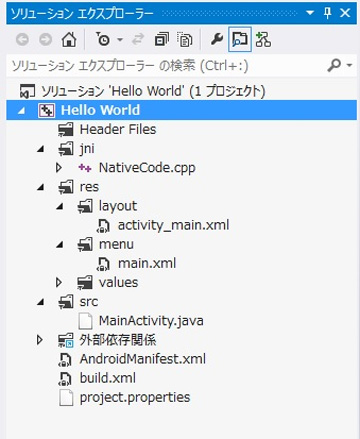Screen dimensions: 360x439
Task: Click Collapse All toolbar icon
Action: point(162,40)
